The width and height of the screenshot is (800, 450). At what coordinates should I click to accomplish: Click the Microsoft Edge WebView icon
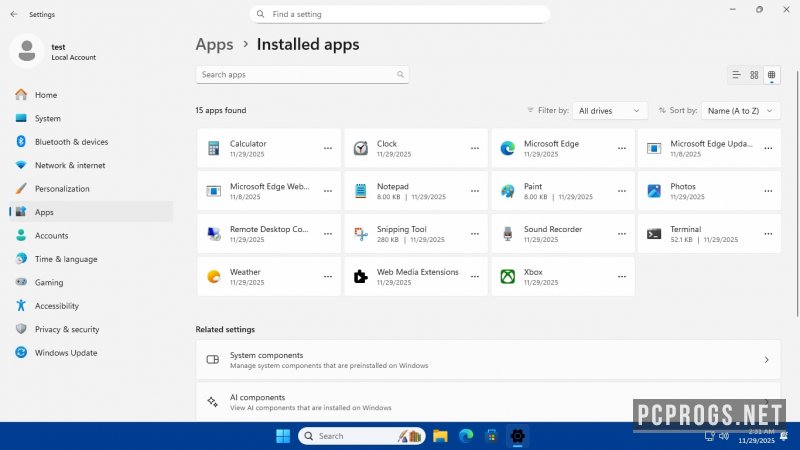(214, 191)
